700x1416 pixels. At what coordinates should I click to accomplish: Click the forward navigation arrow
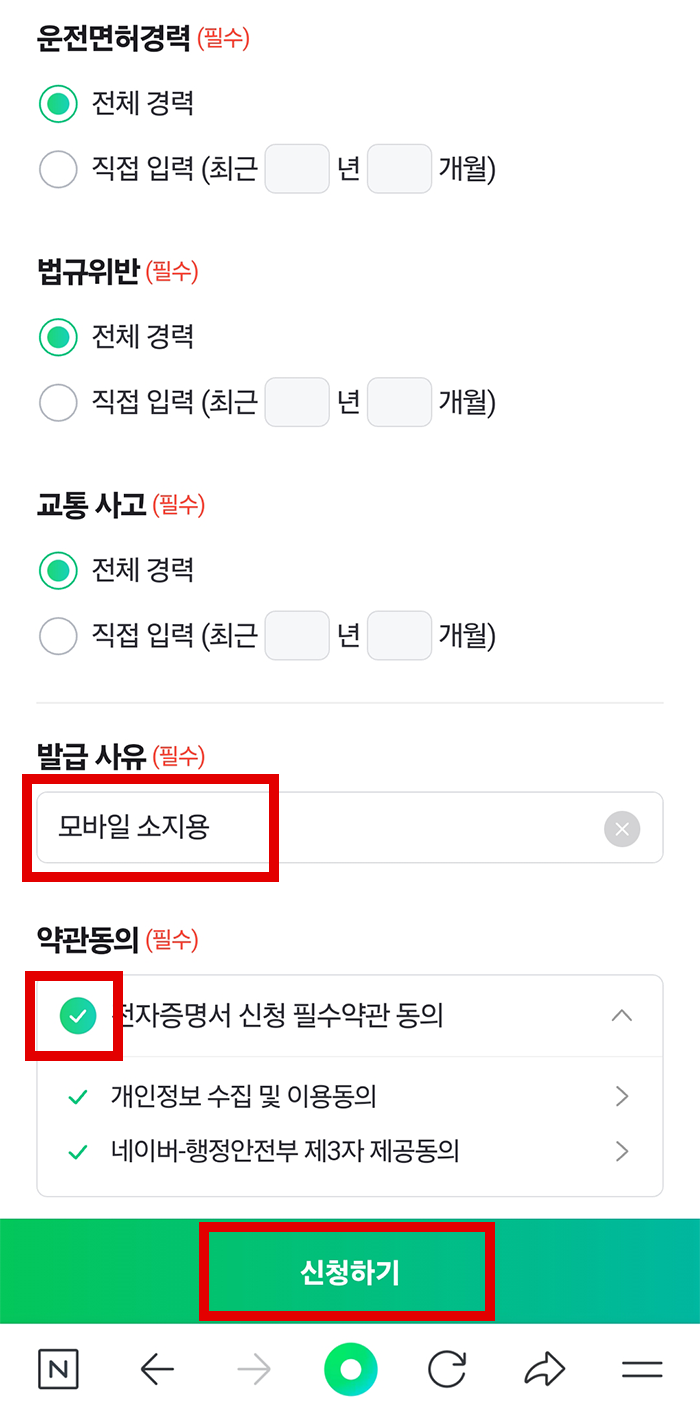(x=254, y=1369)
